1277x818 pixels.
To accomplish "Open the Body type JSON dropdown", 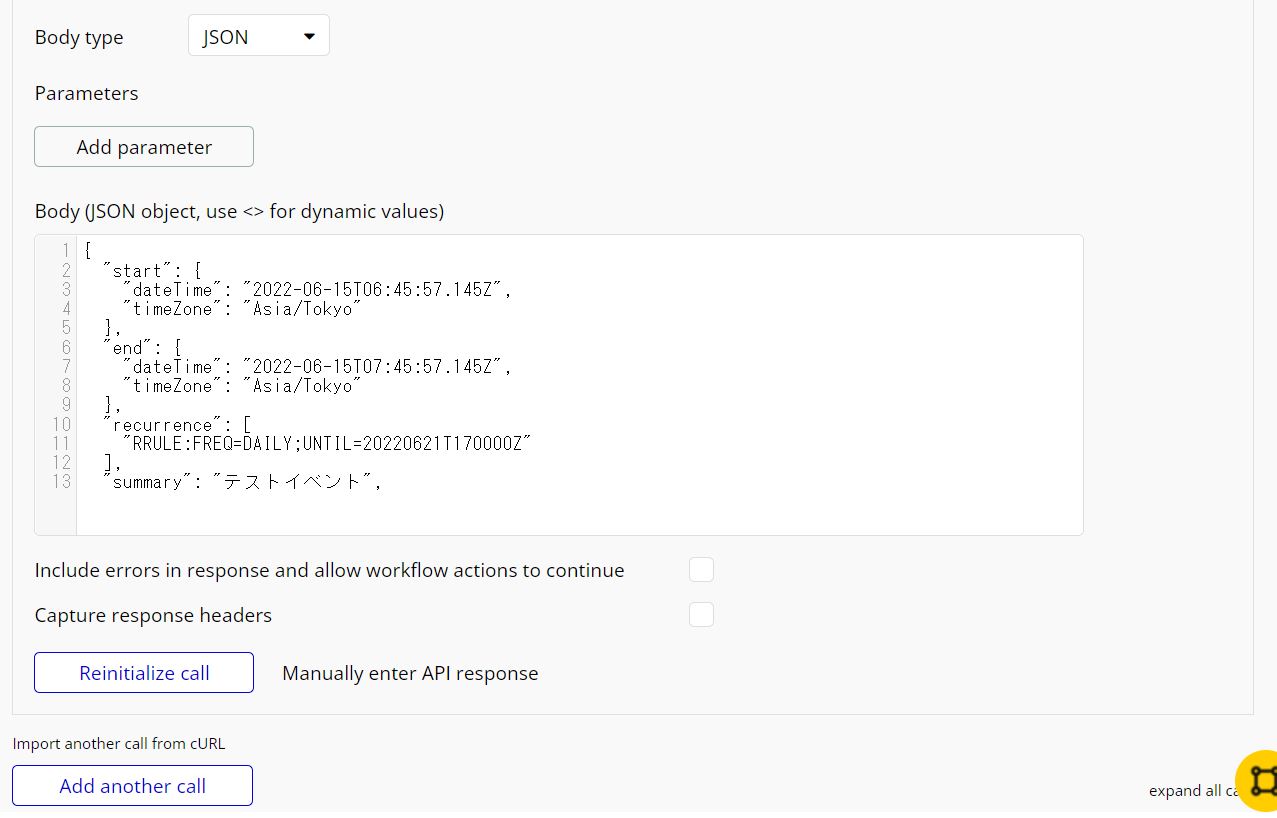I will click(258, 37).
